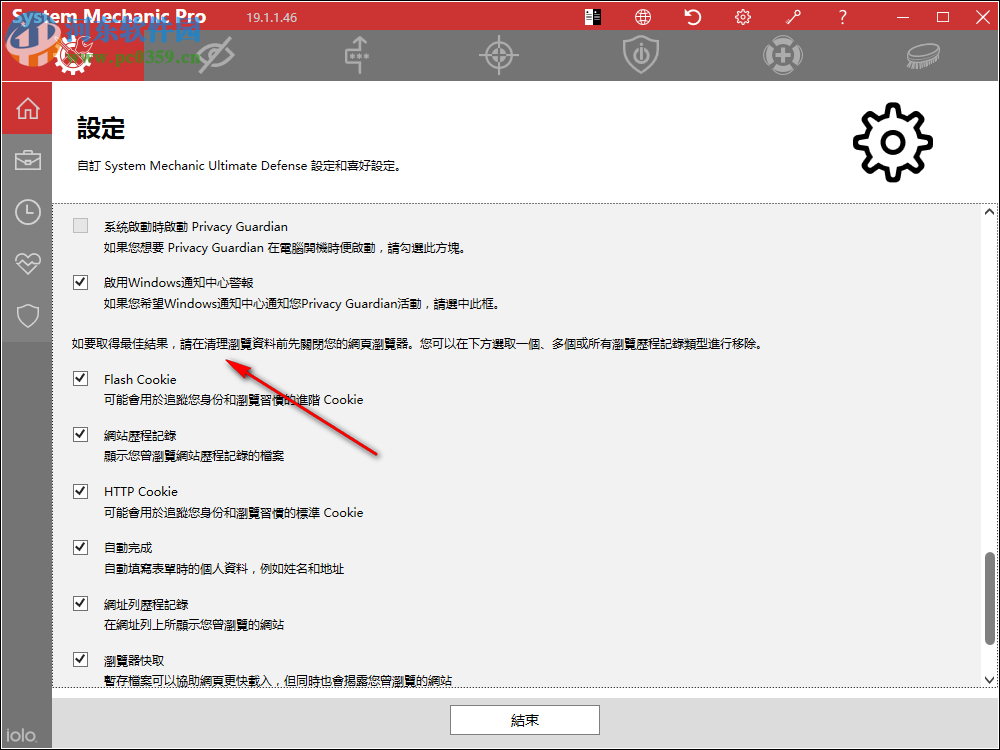This screenshot has width=1000, height=750.
Task: Click the key icon in the title bar
Action: (x=793, y=16)
